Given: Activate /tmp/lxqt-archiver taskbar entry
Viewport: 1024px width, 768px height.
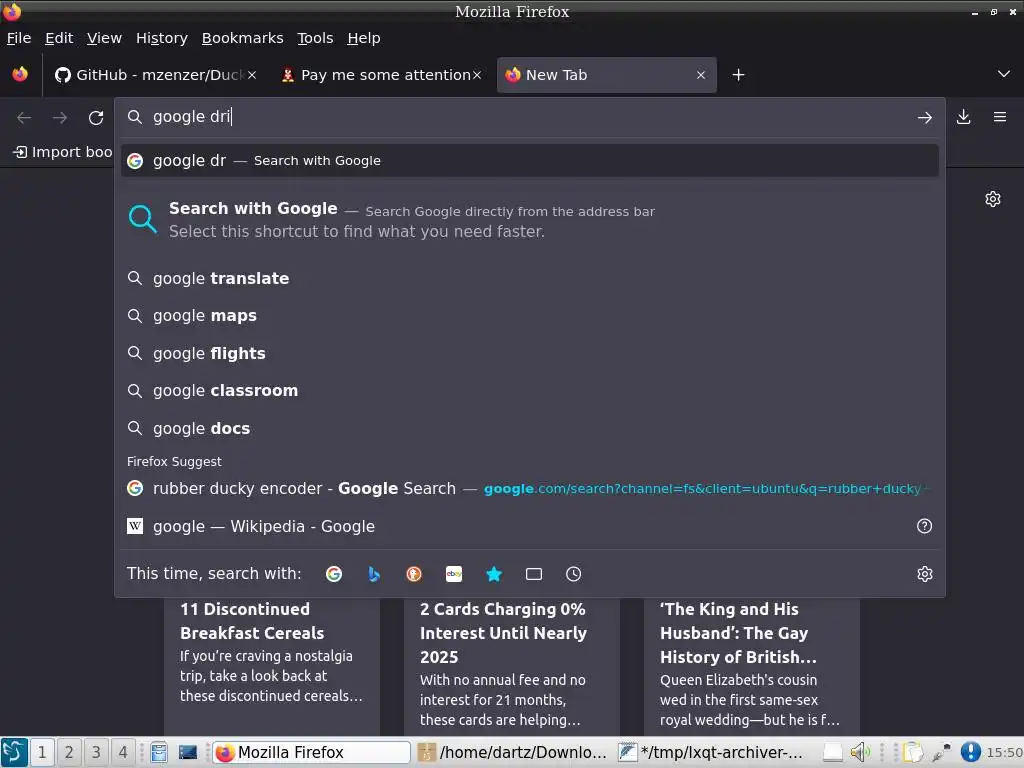Looking at the screenshot, I should coord(713,752).
